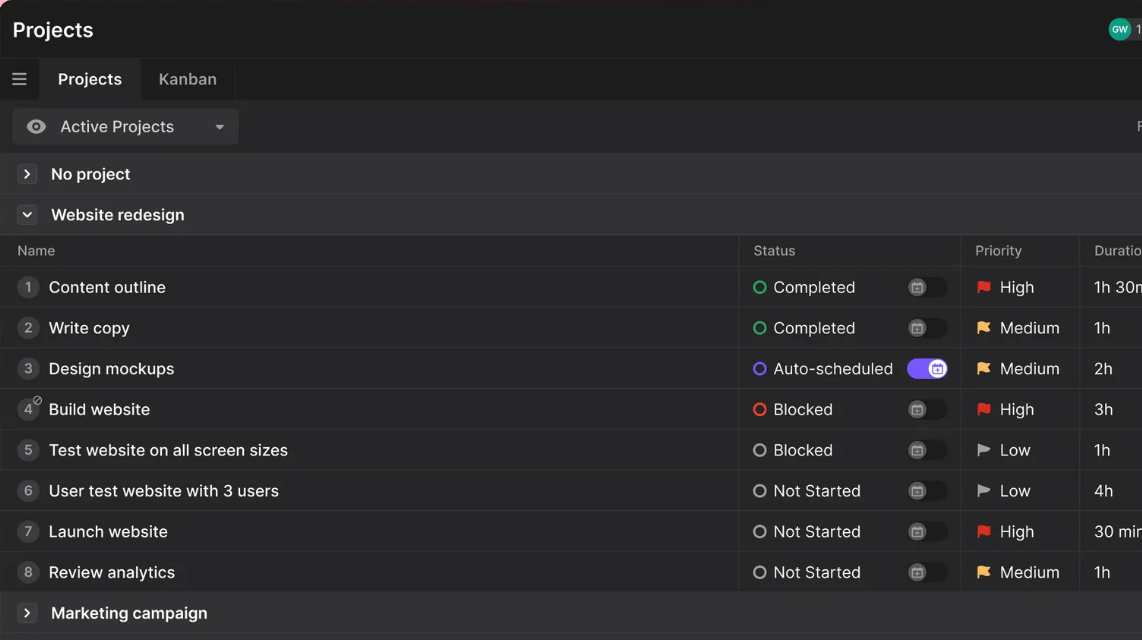1142x640 pixels.
Task: Click the Priority column header
Action: pyautogui.click(x=999, y=250)
